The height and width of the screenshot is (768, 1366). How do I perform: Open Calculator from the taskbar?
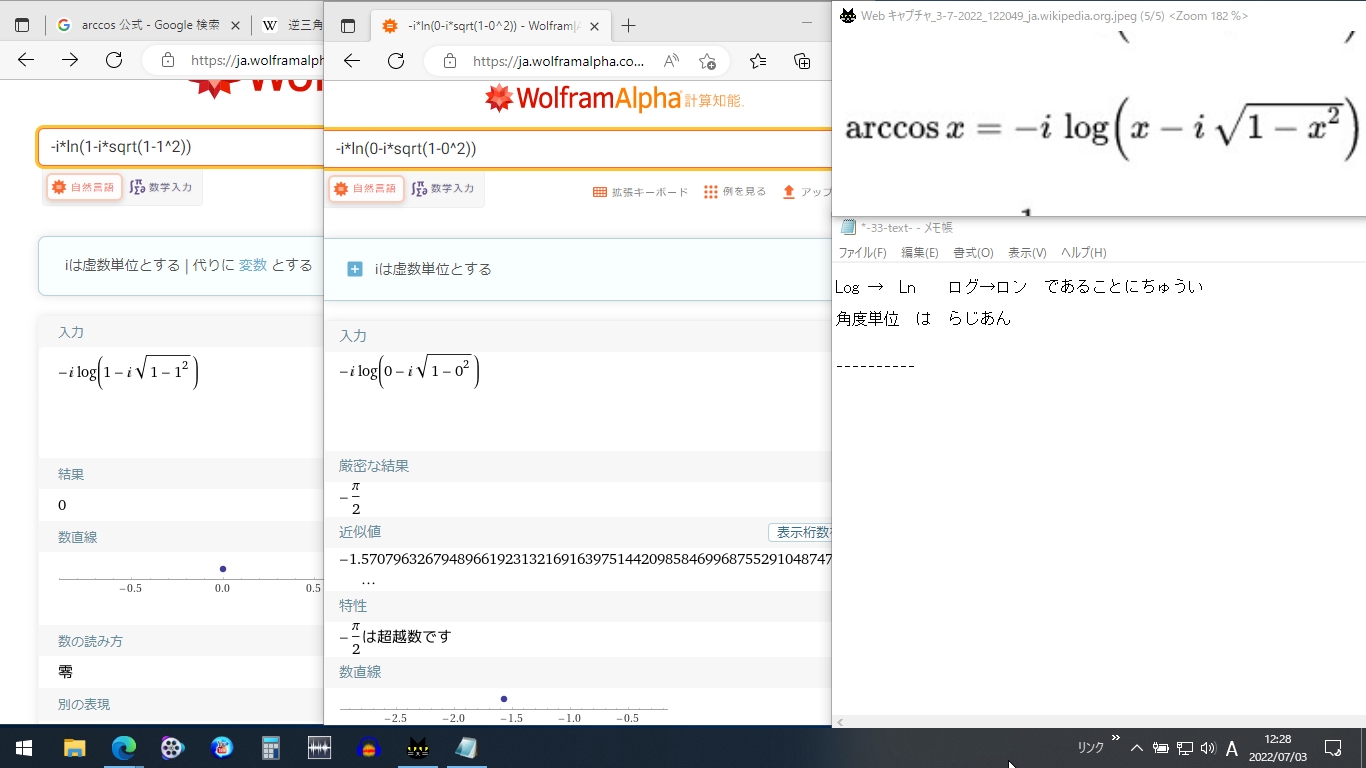pyautogui.click(x=270, y=748)
